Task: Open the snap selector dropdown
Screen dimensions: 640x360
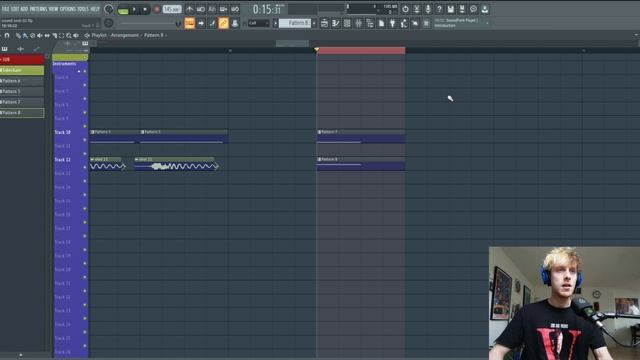Action: tap(259, 23)
